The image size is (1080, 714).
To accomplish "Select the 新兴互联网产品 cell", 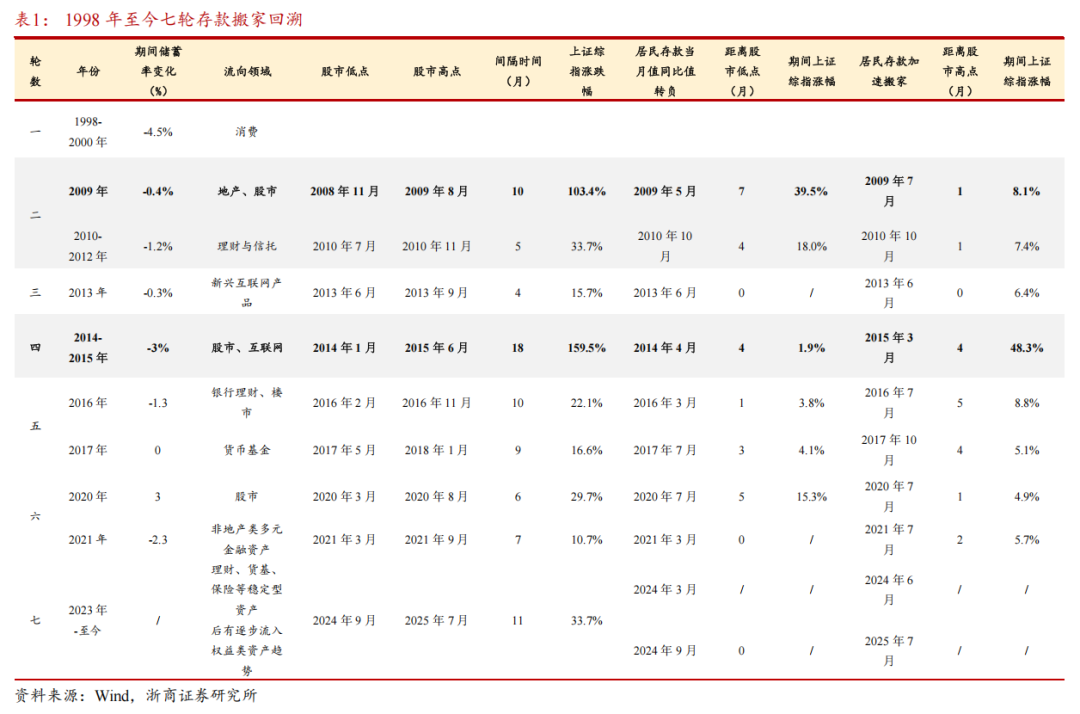I will click(246, 291).
